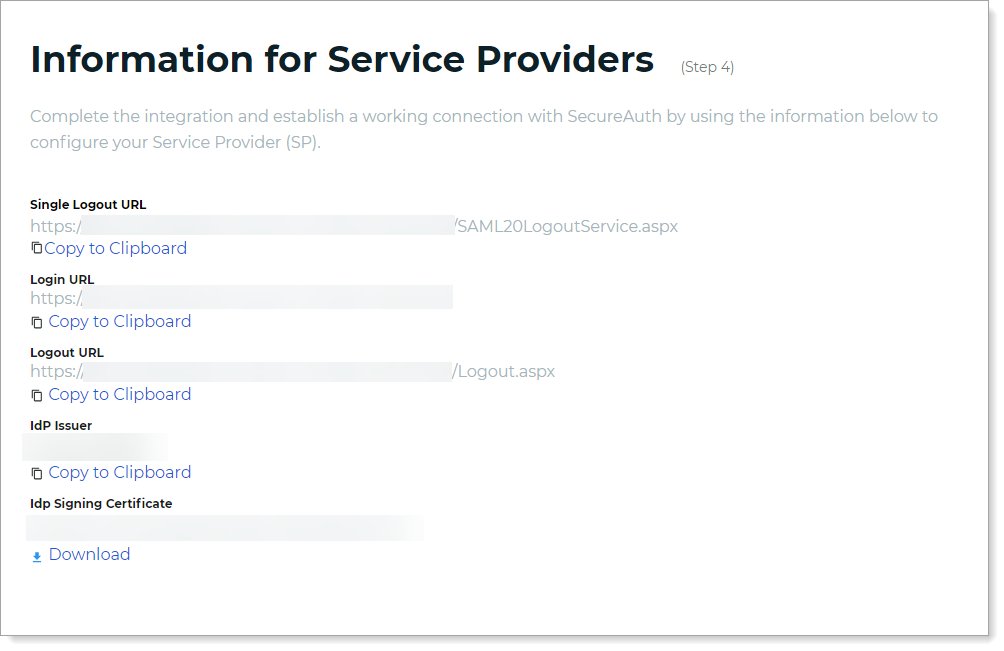Click the blurred Idp Signing Certificate value
This screenshot has width=1004, height=651.
click(x=225, y=527)
